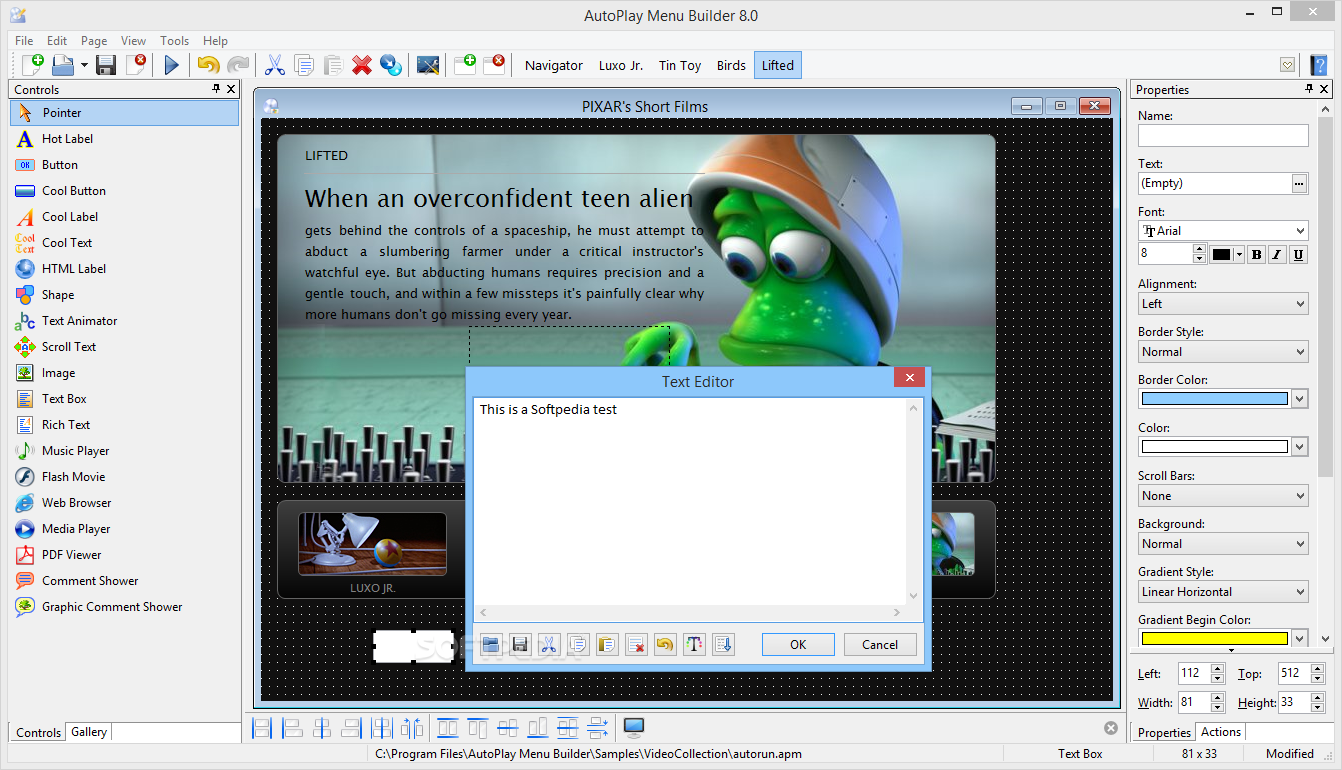This screenshot has width=1342, height=770.
Task: Switch to the Actions tab
Action: [1221, 732]
